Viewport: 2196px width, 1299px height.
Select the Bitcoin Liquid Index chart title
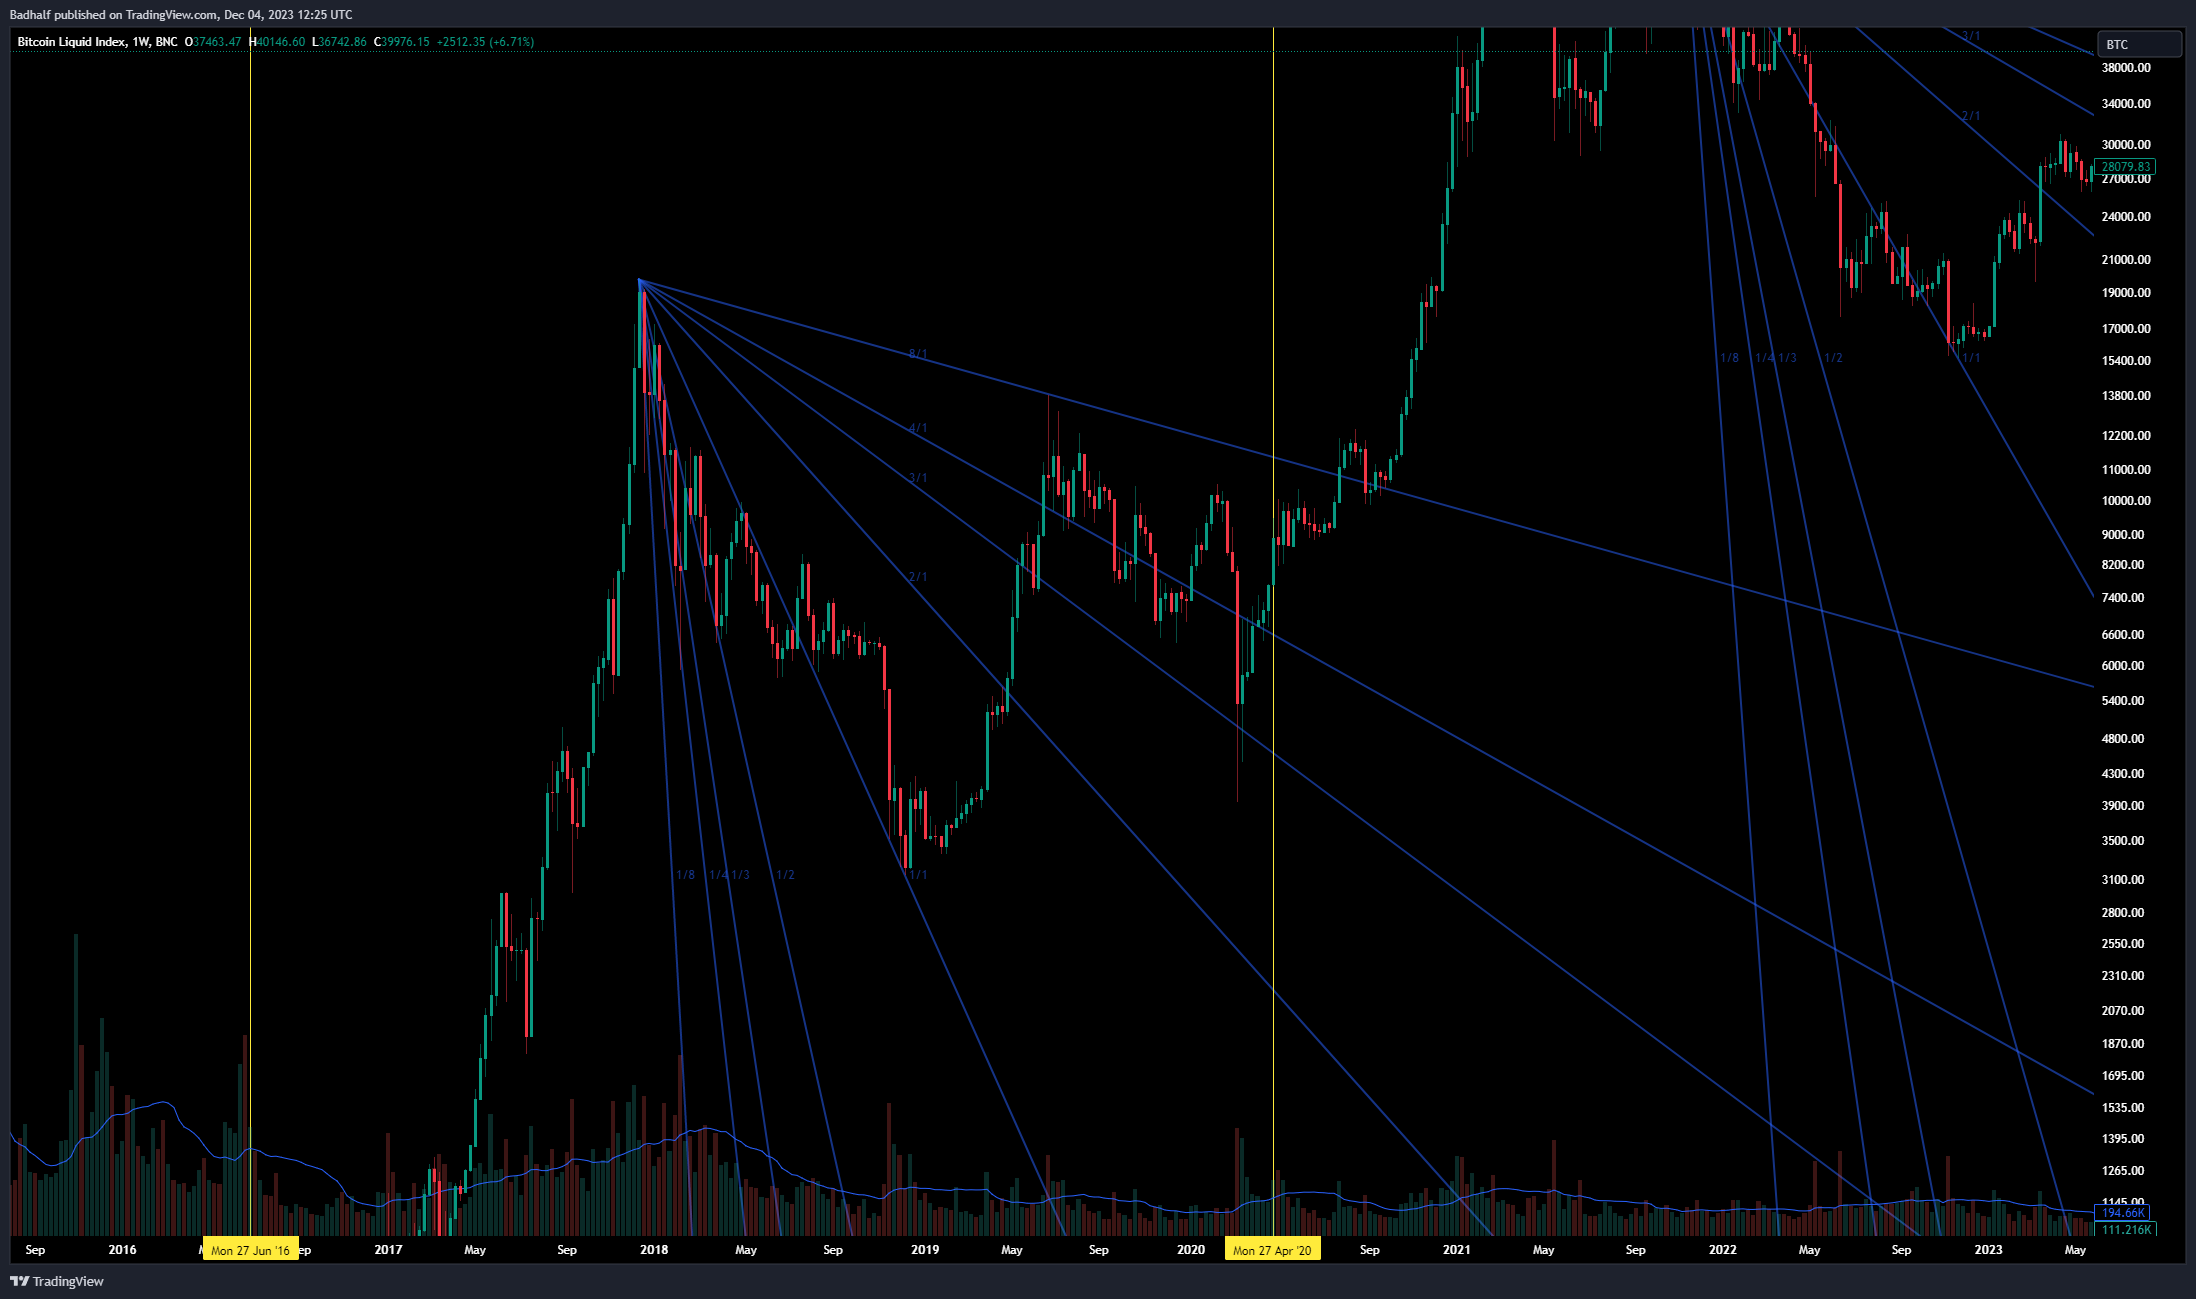pyautogui.click(x=97, y=42)
